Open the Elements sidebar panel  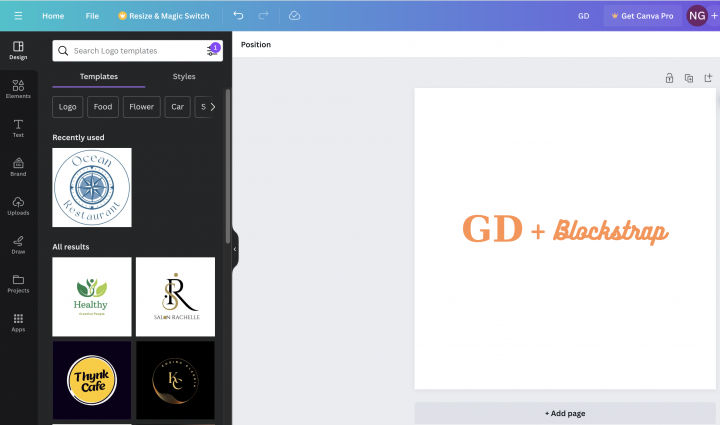pos(18,90)
